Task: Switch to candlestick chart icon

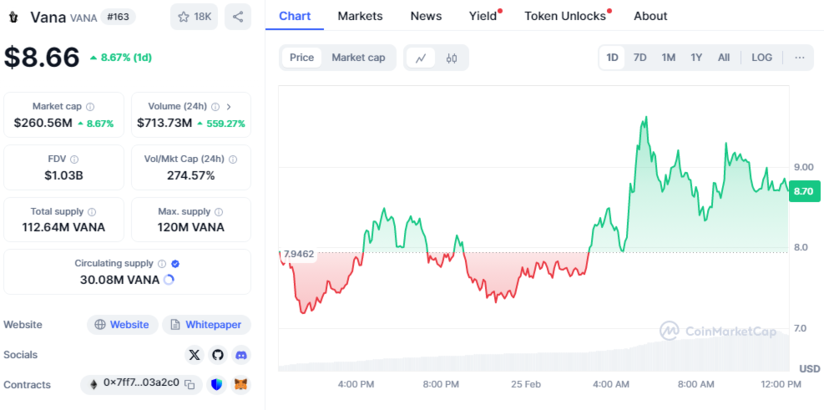Action: coord(451,58)
